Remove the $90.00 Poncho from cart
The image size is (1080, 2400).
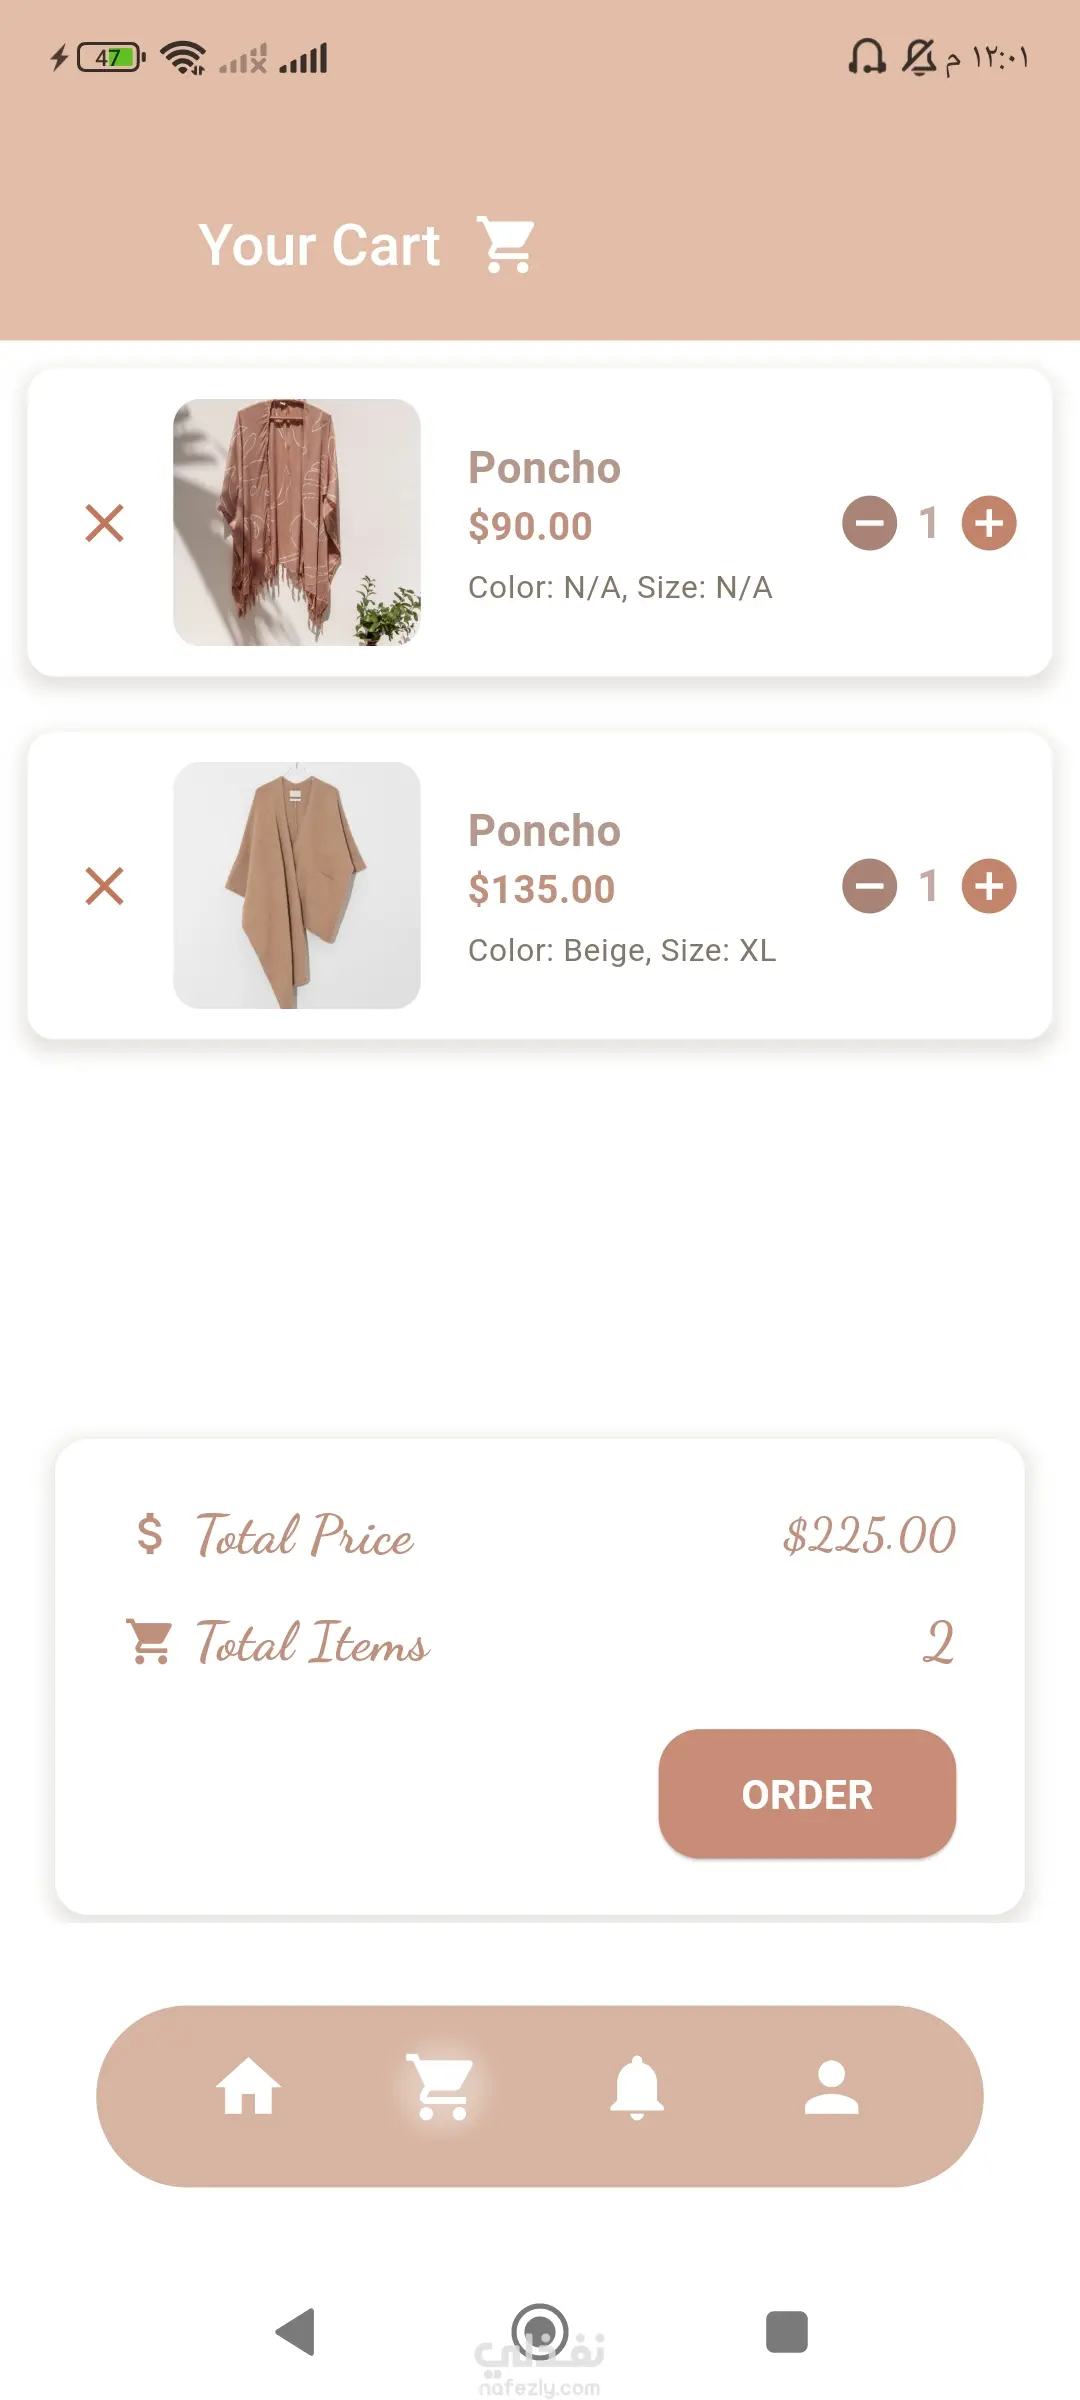pos(104,523)
